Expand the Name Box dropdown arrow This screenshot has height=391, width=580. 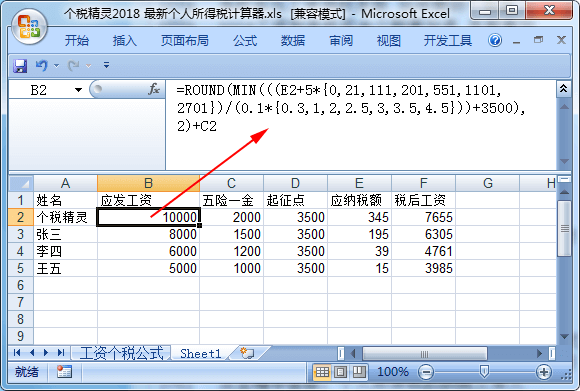pos(78,90)
